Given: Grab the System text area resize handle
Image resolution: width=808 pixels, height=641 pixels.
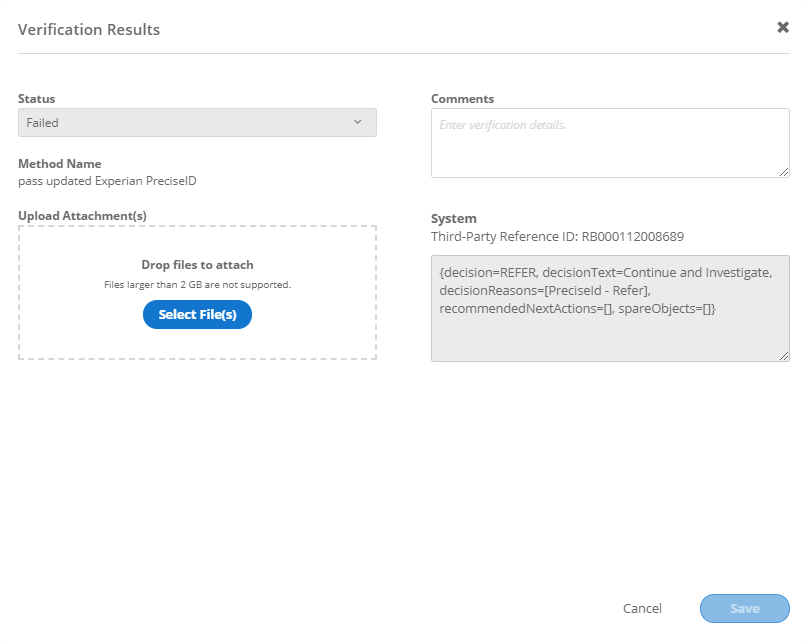Looking at the screenshot, I should [784, 355].
